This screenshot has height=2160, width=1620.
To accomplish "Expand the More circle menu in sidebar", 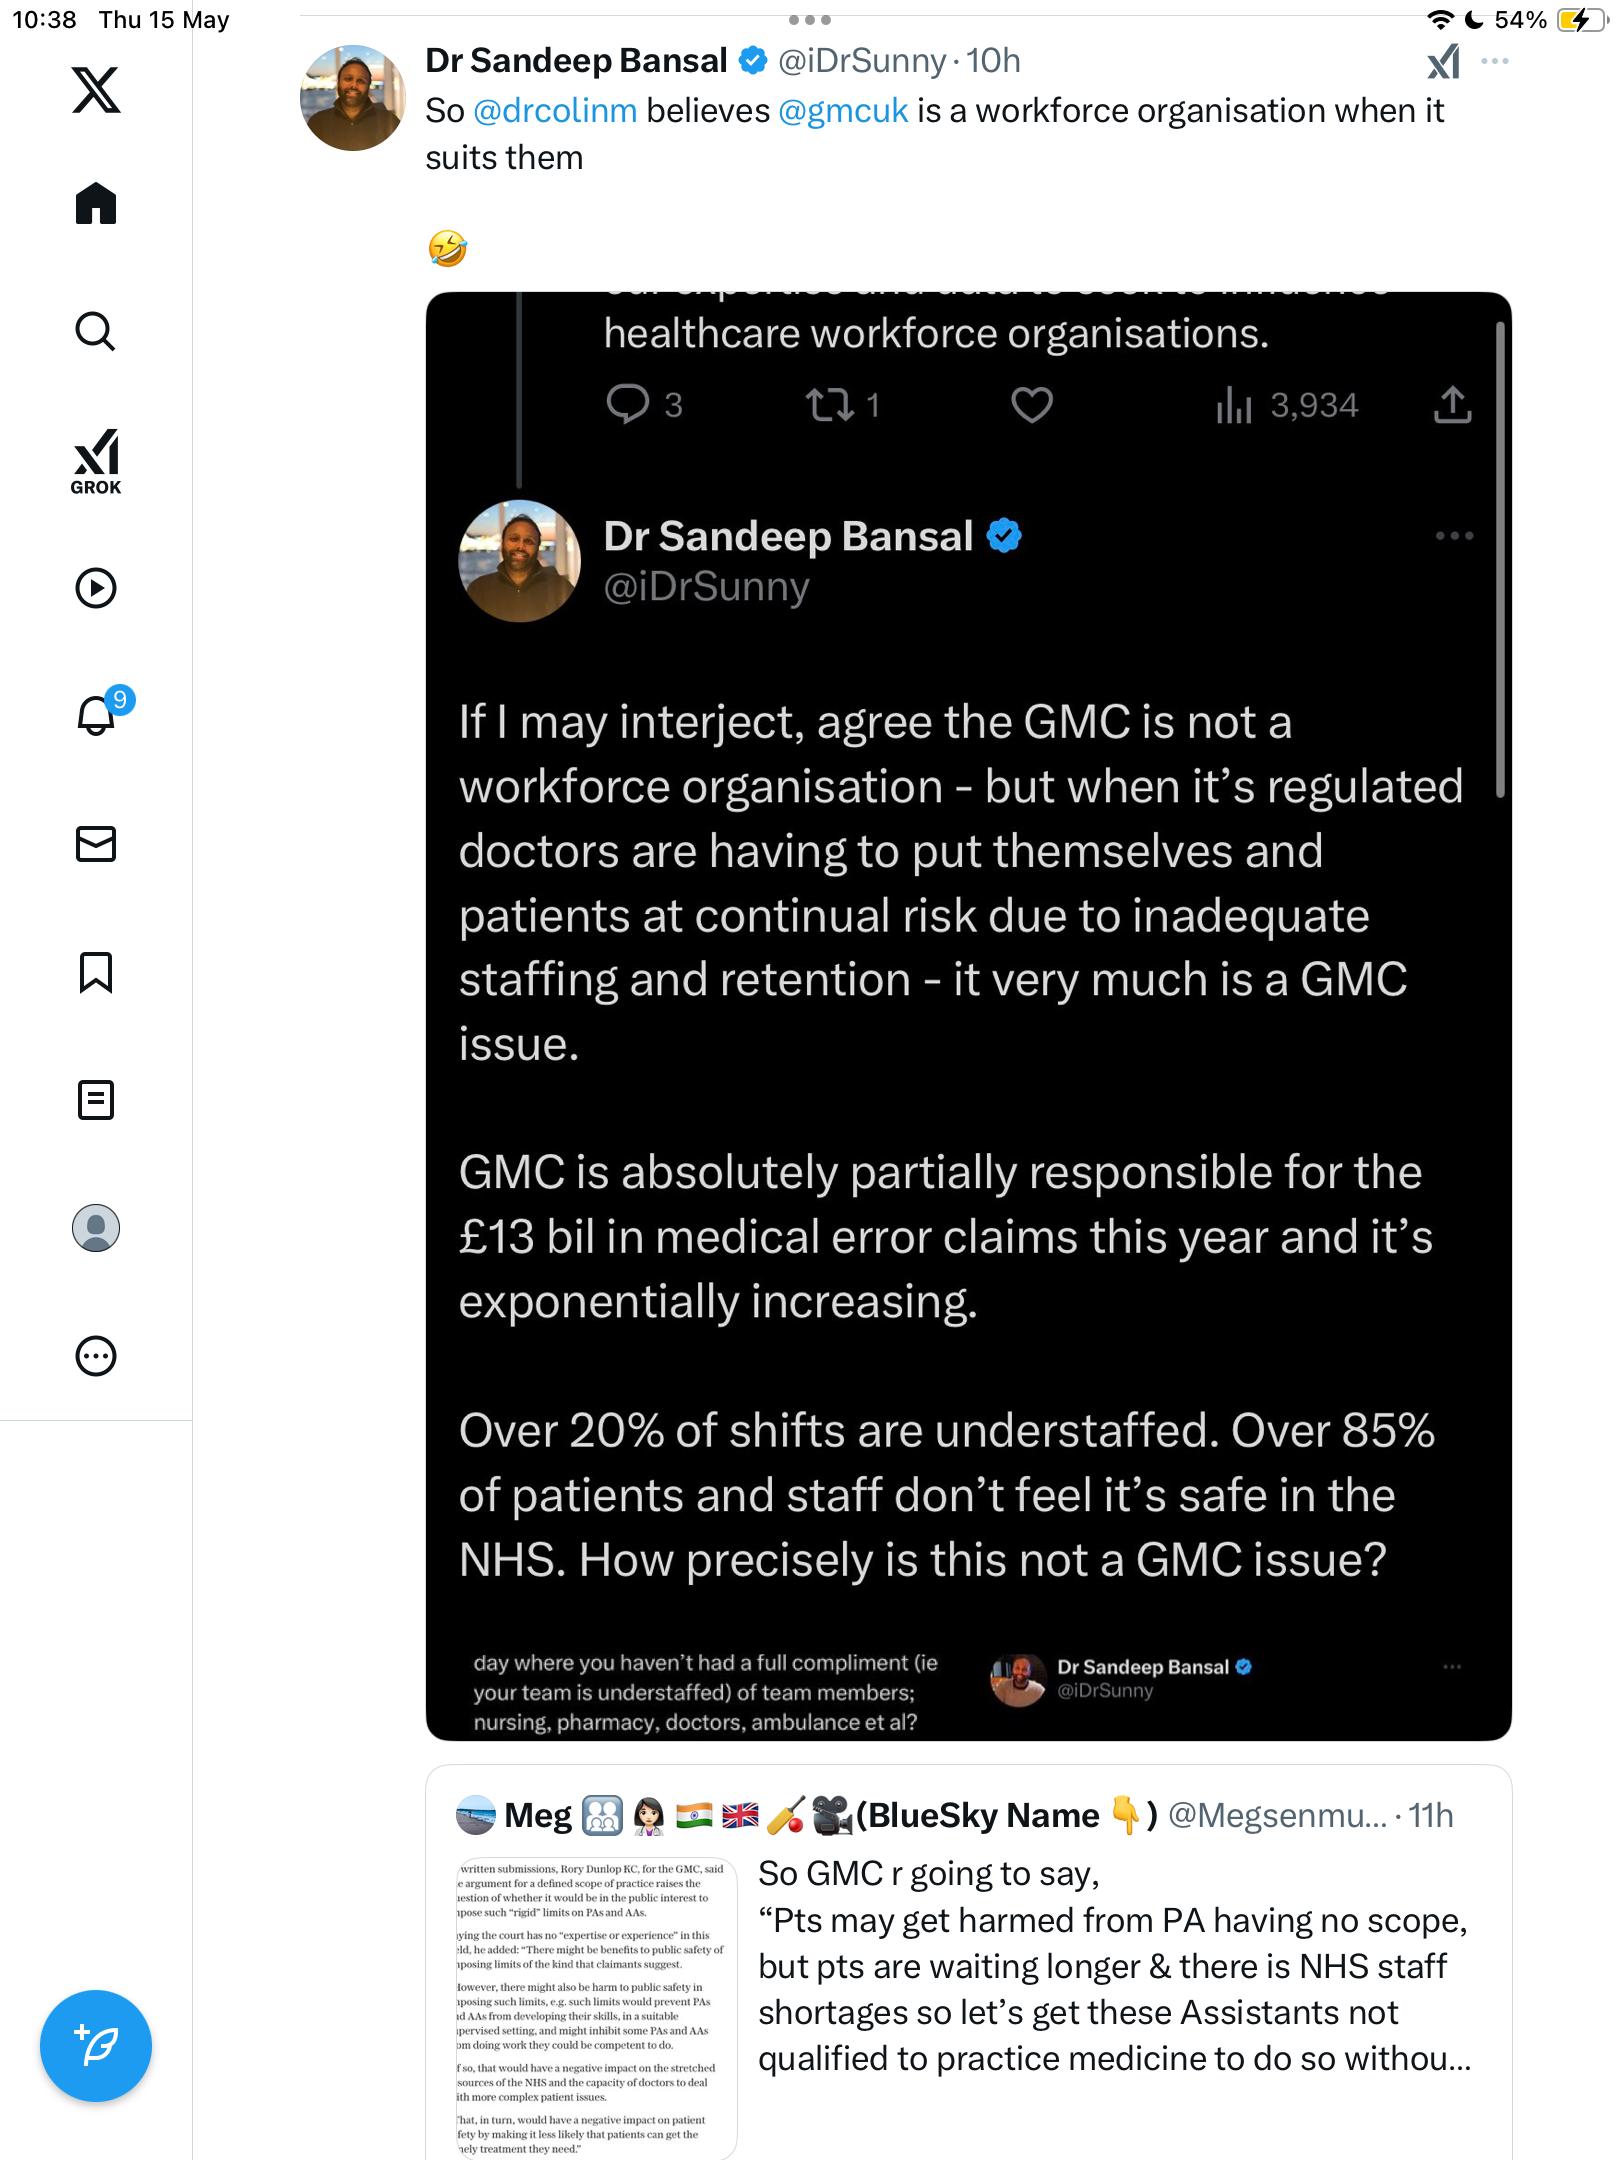I will pyautogui.click(x=96, y=1356).
